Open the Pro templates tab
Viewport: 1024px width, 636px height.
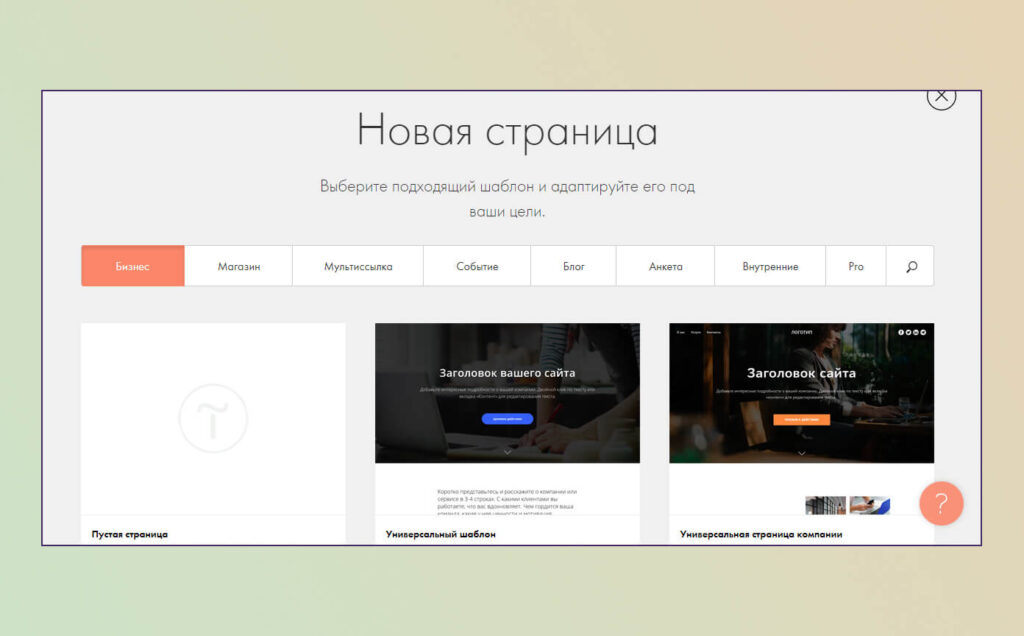click(x=856, y=266)
